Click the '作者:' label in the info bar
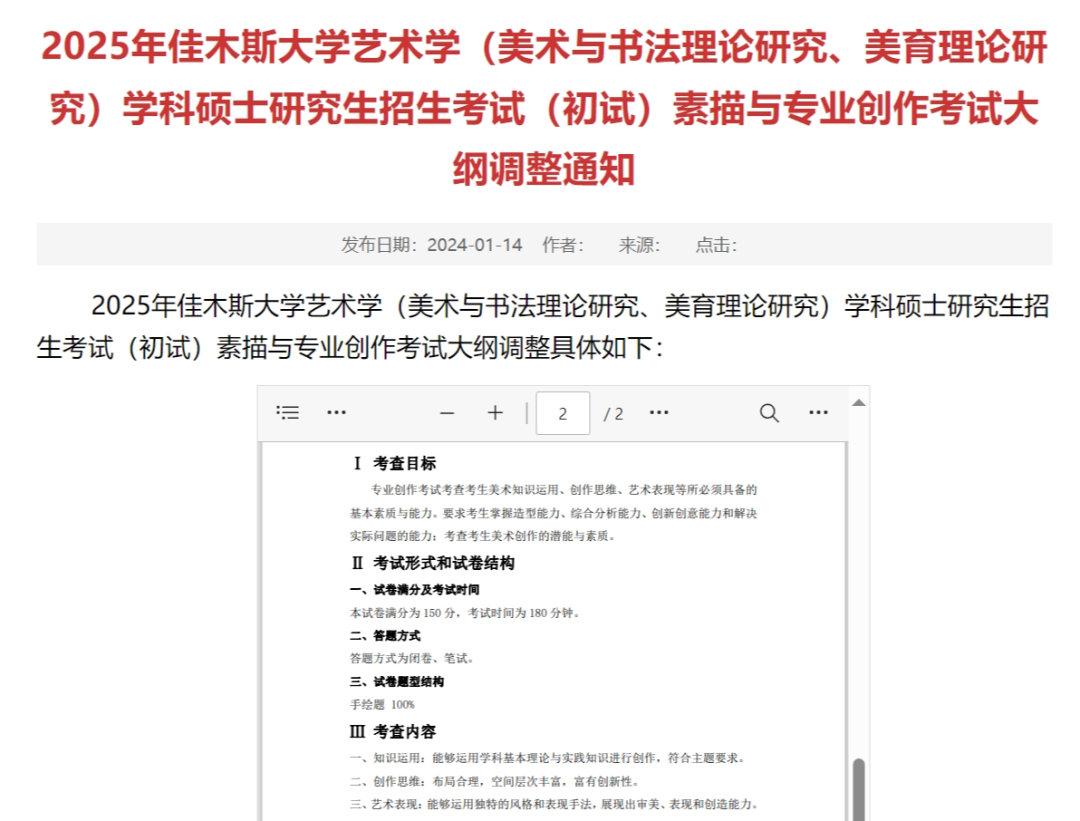Viewport: 1080px width, 821px height. pyautogui.click(x=563, y=245)
